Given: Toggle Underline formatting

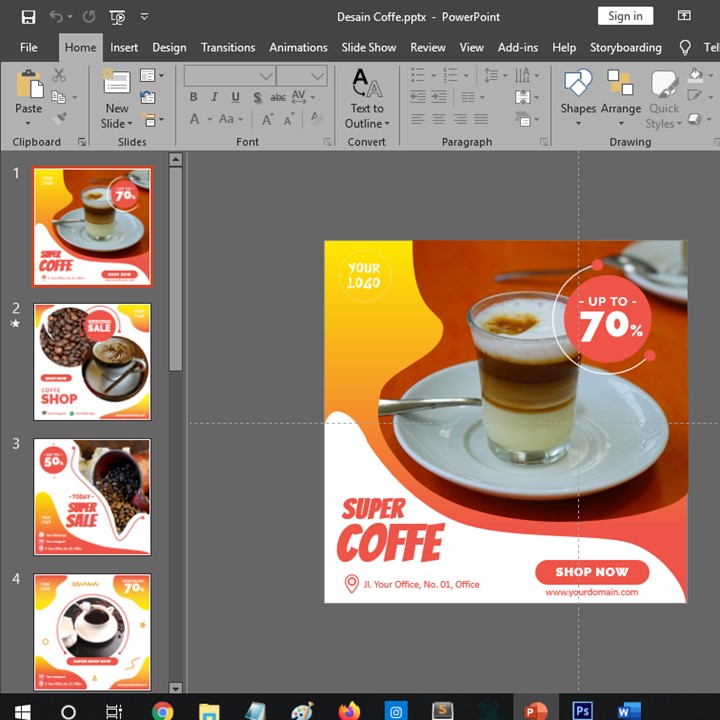Looking at the screenshot, I should 236,97.
